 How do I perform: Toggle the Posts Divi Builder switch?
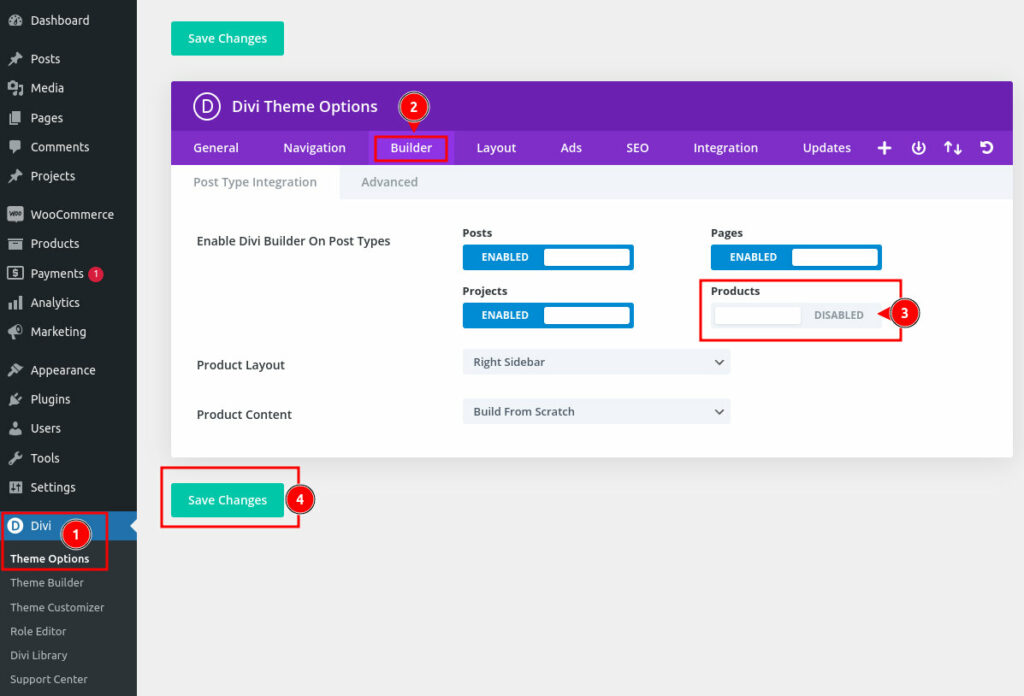548,257
